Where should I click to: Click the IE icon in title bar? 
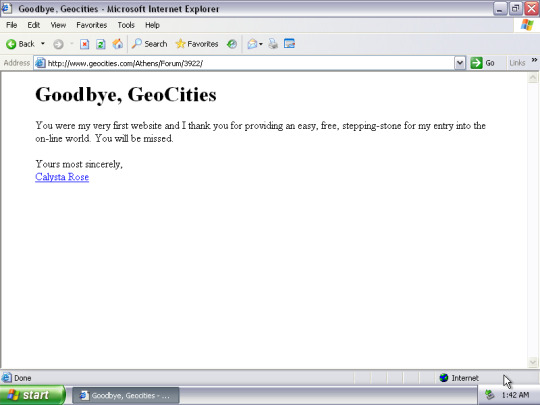point(7,8)
